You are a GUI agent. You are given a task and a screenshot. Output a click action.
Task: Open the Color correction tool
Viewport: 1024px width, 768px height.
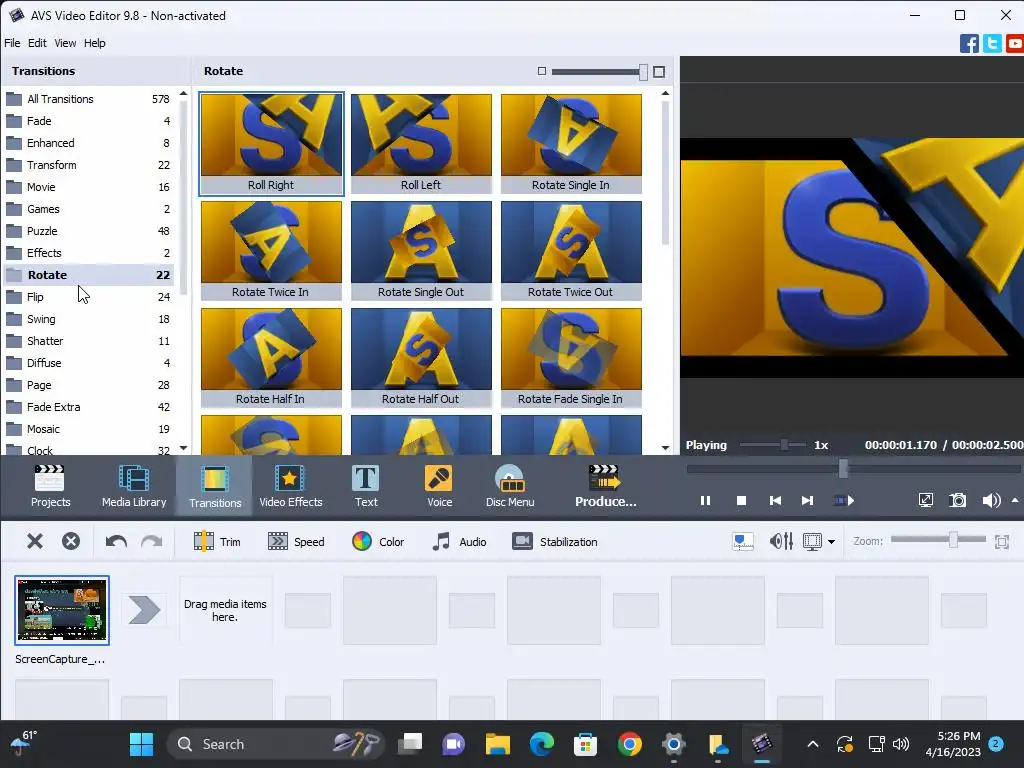coord(378,541)
